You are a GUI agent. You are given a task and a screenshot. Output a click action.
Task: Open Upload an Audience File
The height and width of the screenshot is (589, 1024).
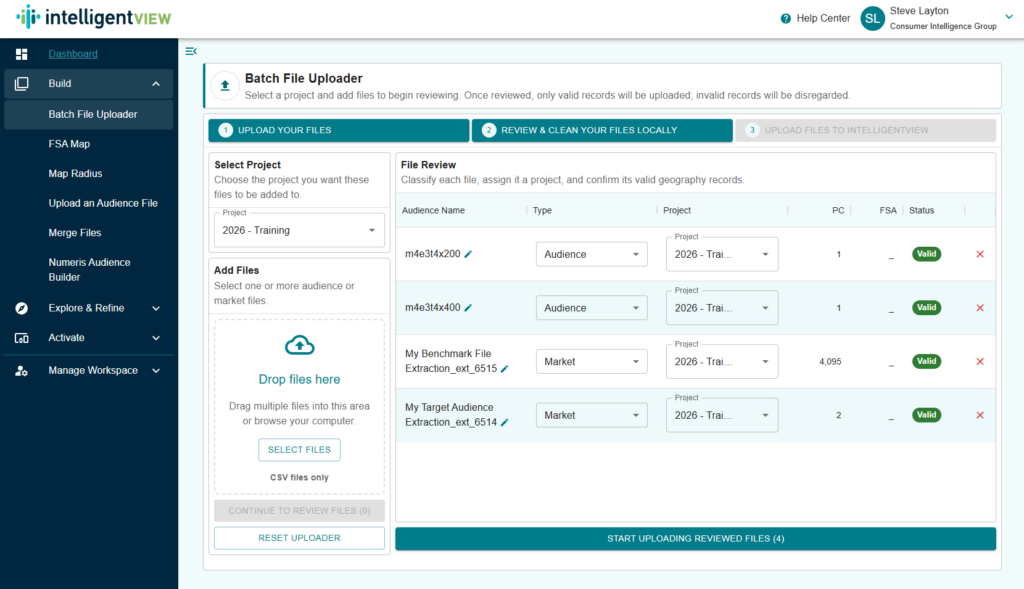point(103,203)
